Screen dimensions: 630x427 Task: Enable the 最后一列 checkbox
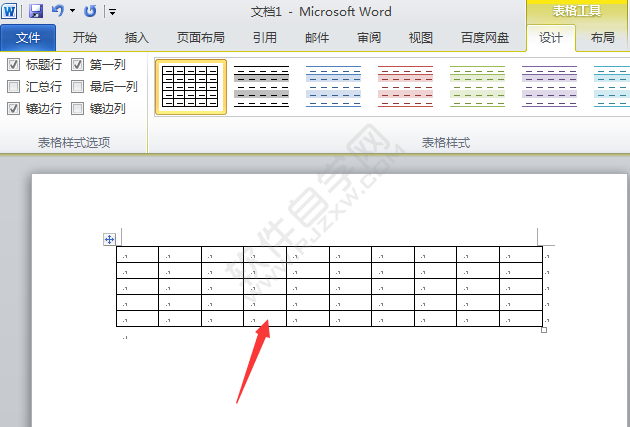(x=78, y=86)
